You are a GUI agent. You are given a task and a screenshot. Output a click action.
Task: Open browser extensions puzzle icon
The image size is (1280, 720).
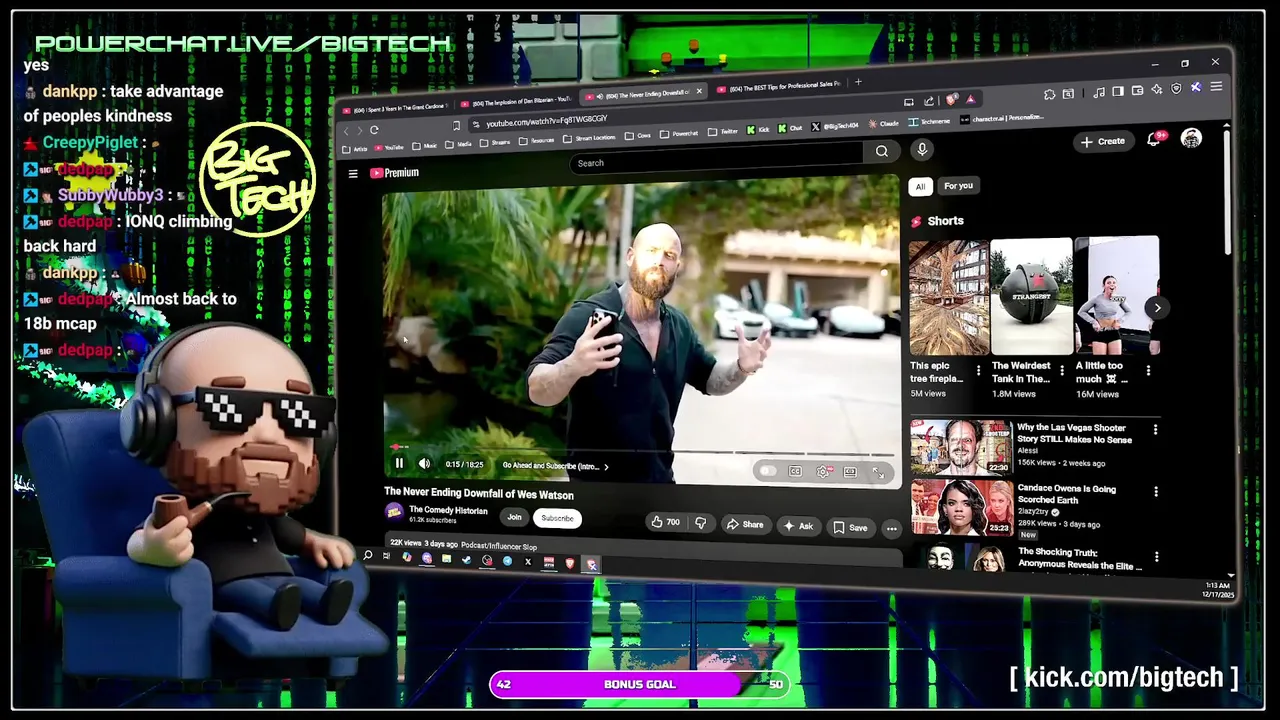[x=1049, y=94]
